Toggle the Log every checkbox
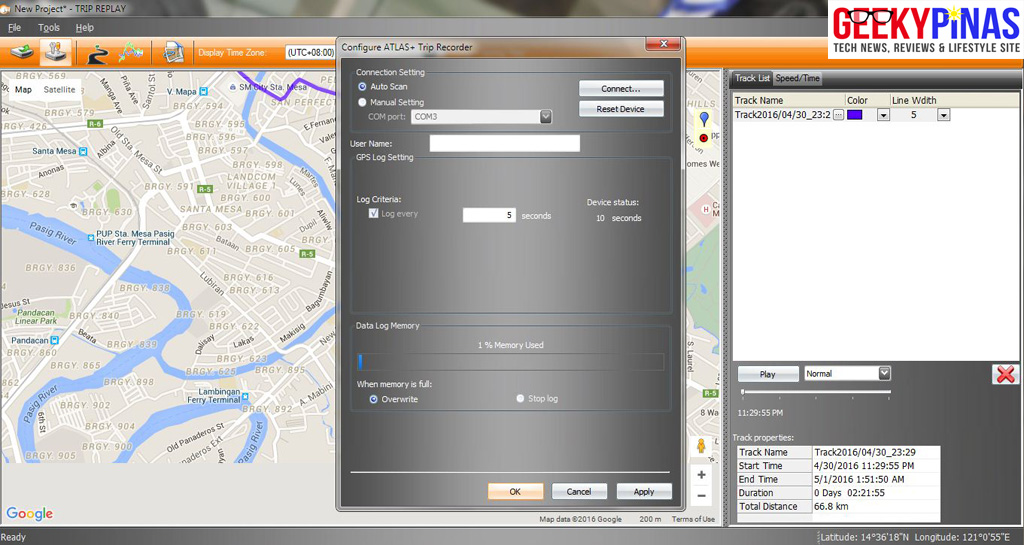1024x545 pixels. point(374,213)
